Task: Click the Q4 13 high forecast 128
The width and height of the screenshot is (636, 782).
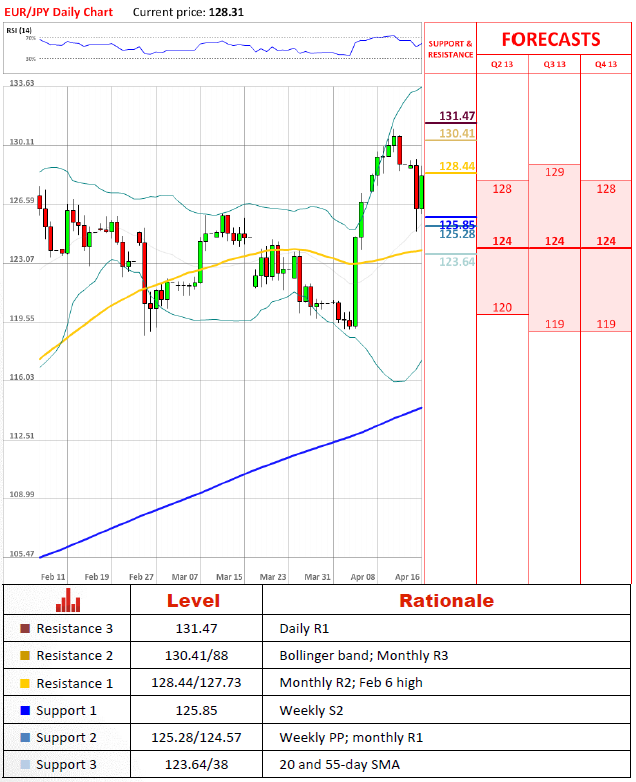Action: pos(606,189)
